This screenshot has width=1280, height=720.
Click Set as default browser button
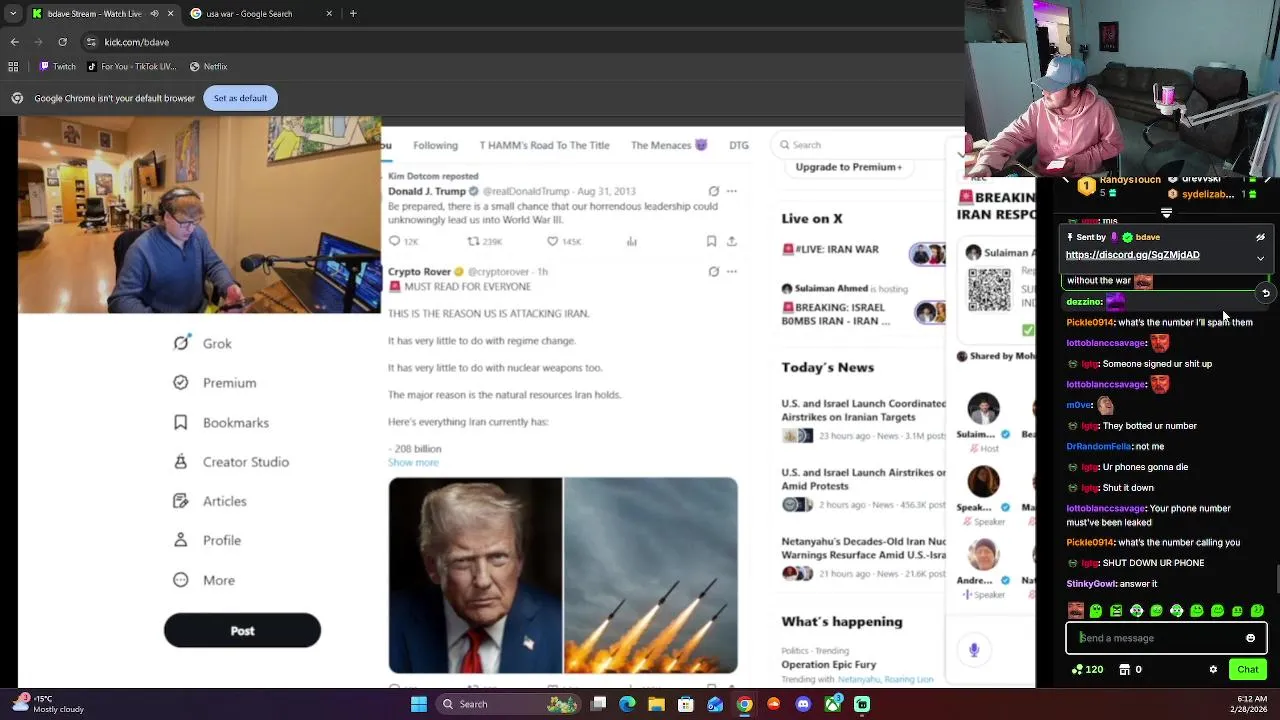click(x=240, y=98)
